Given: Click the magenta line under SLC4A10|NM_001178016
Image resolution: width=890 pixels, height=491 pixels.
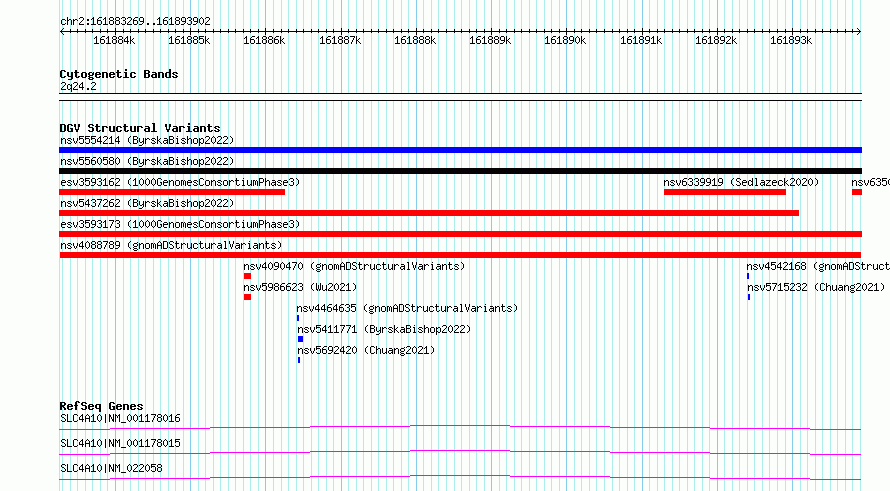Looking at the screenshot, I should [460, 427].
